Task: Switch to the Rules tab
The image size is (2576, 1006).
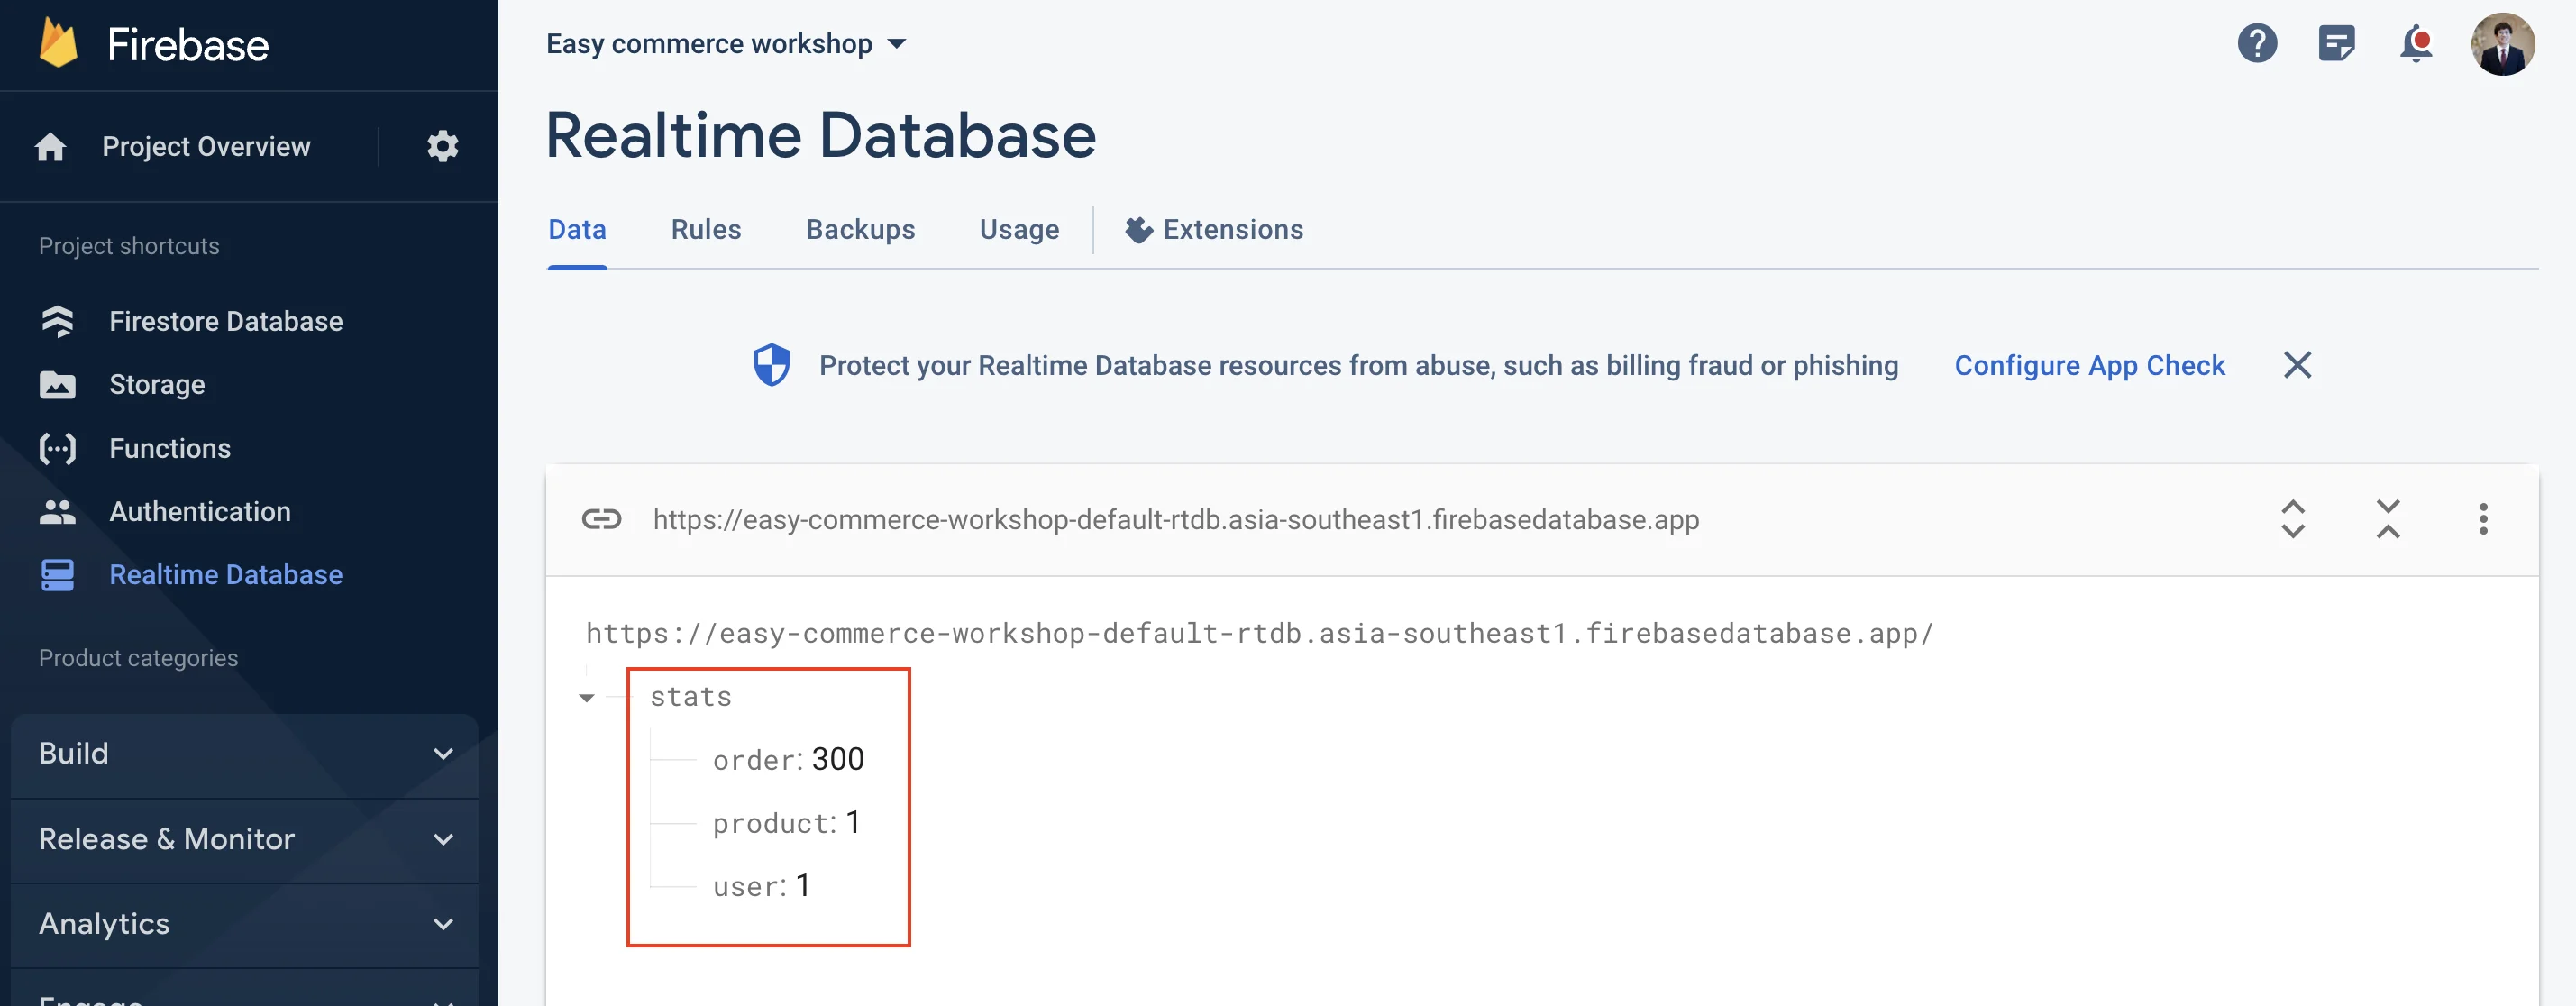Action: click(x=706, y=230)
